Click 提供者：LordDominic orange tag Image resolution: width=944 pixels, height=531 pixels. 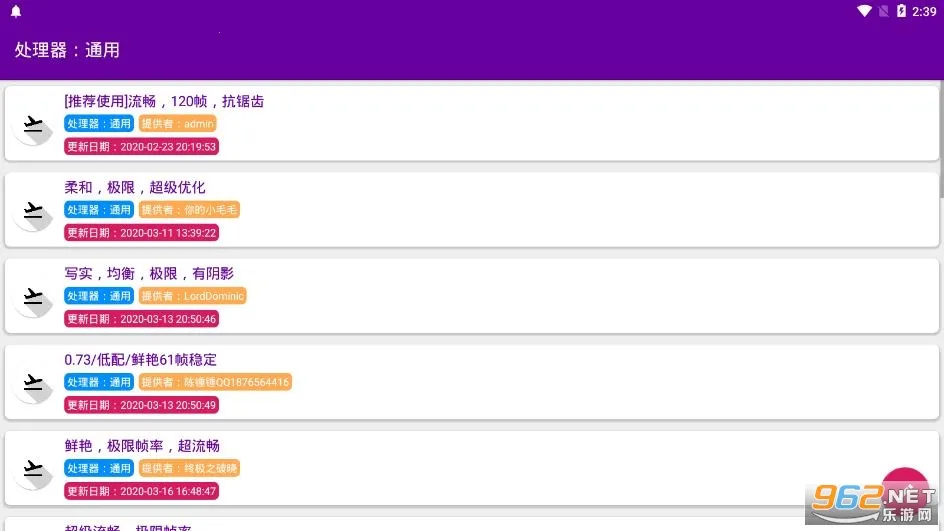(192, 296)
